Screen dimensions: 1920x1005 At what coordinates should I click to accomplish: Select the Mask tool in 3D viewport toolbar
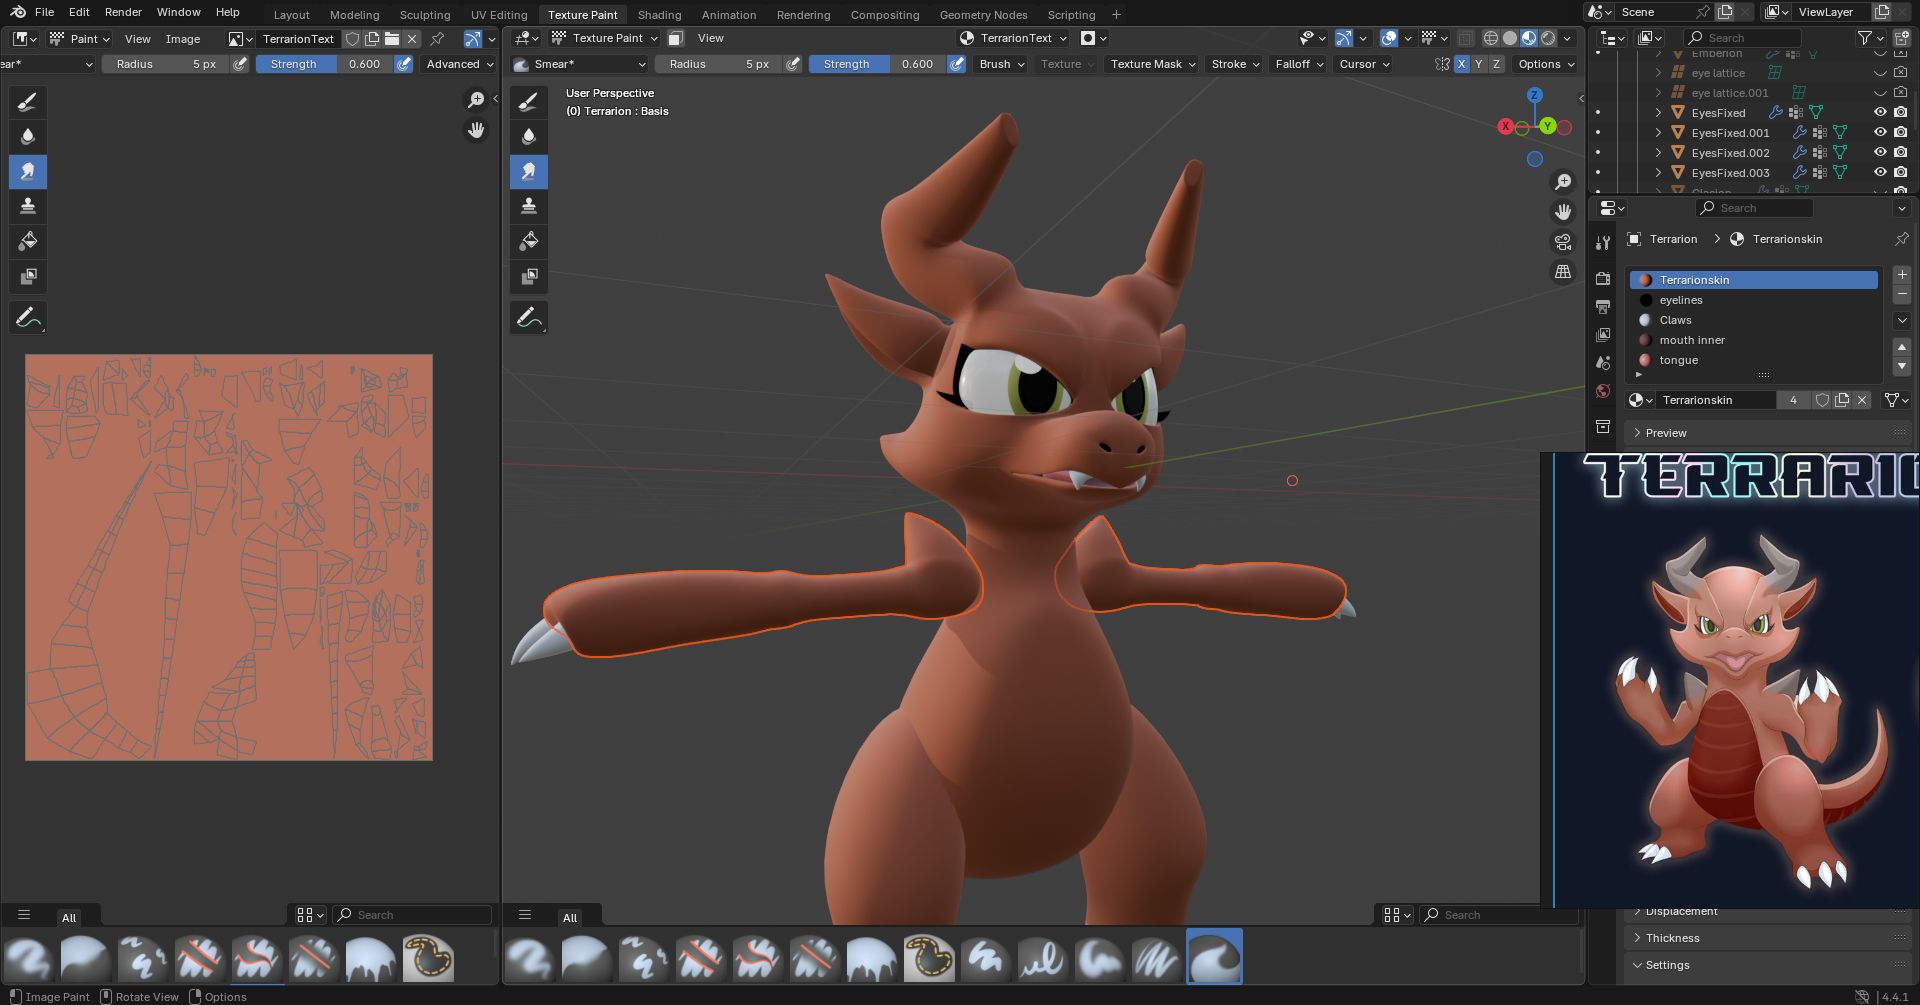[x=529, y=276]
